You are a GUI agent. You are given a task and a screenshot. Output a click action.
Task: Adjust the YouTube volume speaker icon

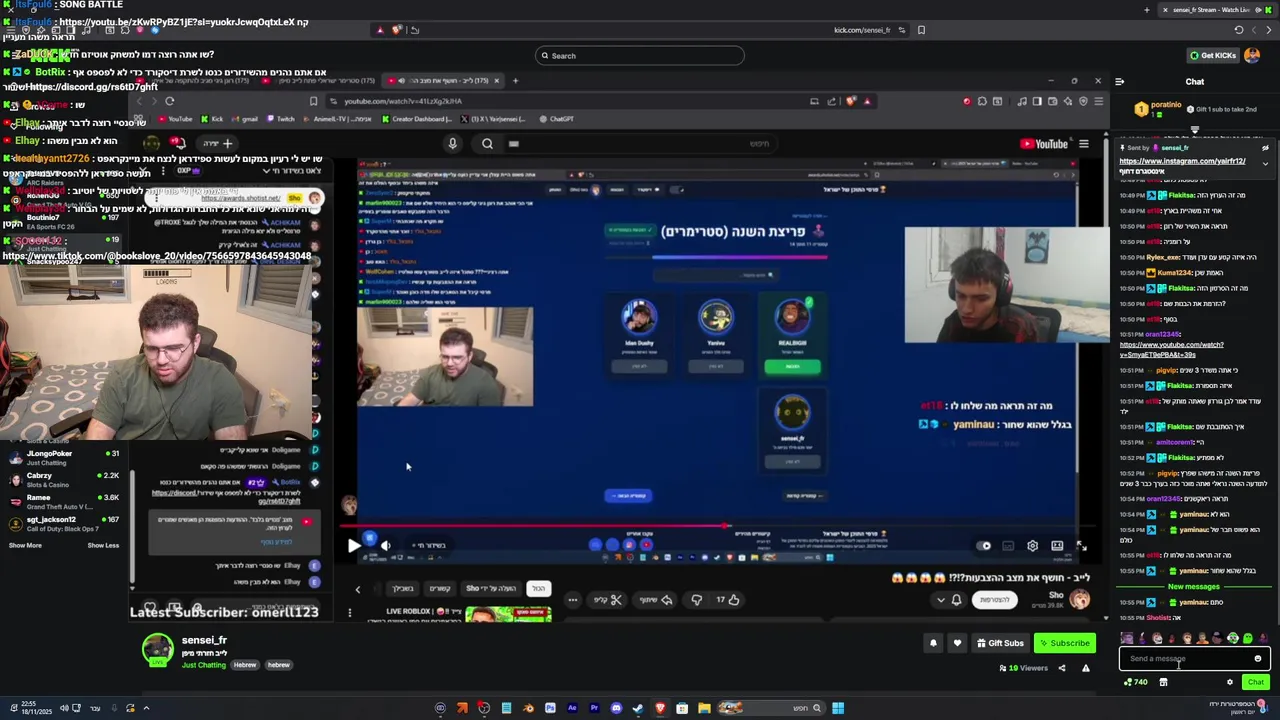click(385, 545)
